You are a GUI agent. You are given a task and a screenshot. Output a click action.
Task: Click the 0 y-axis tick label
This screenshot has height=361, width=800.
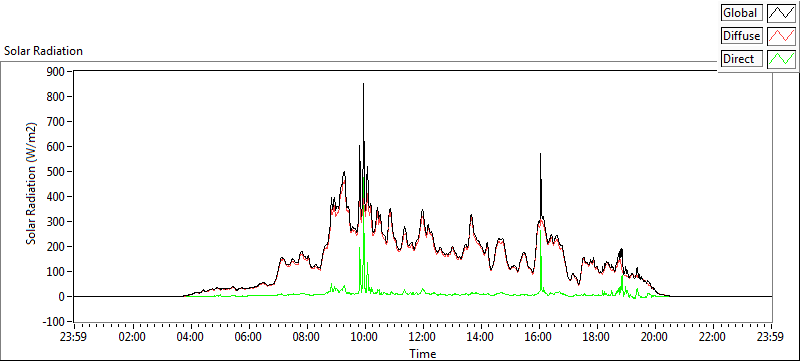pyautogui.click(x=61, y=297)
